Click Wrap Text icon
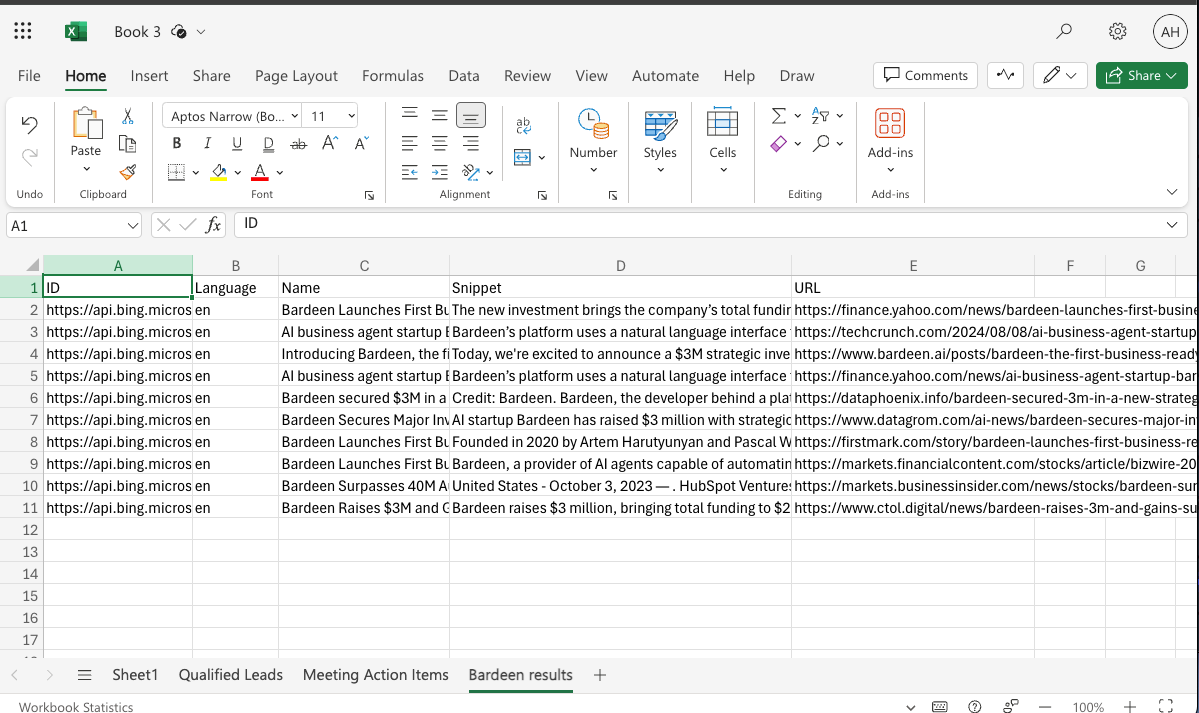 click(x=523, y=125)
